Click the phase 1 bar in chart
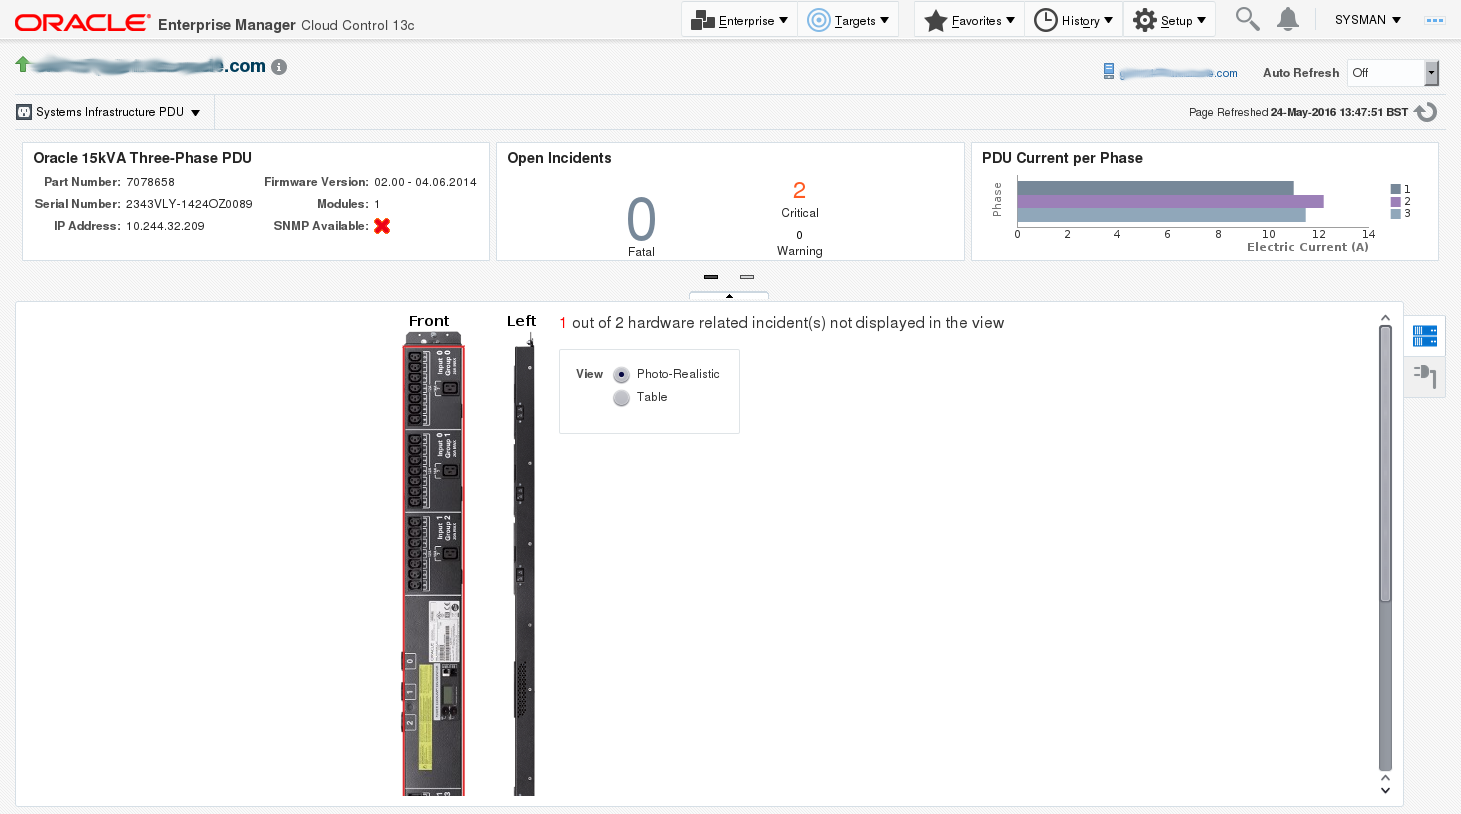The image size is (1461, 814). [x=1155, y=188]
